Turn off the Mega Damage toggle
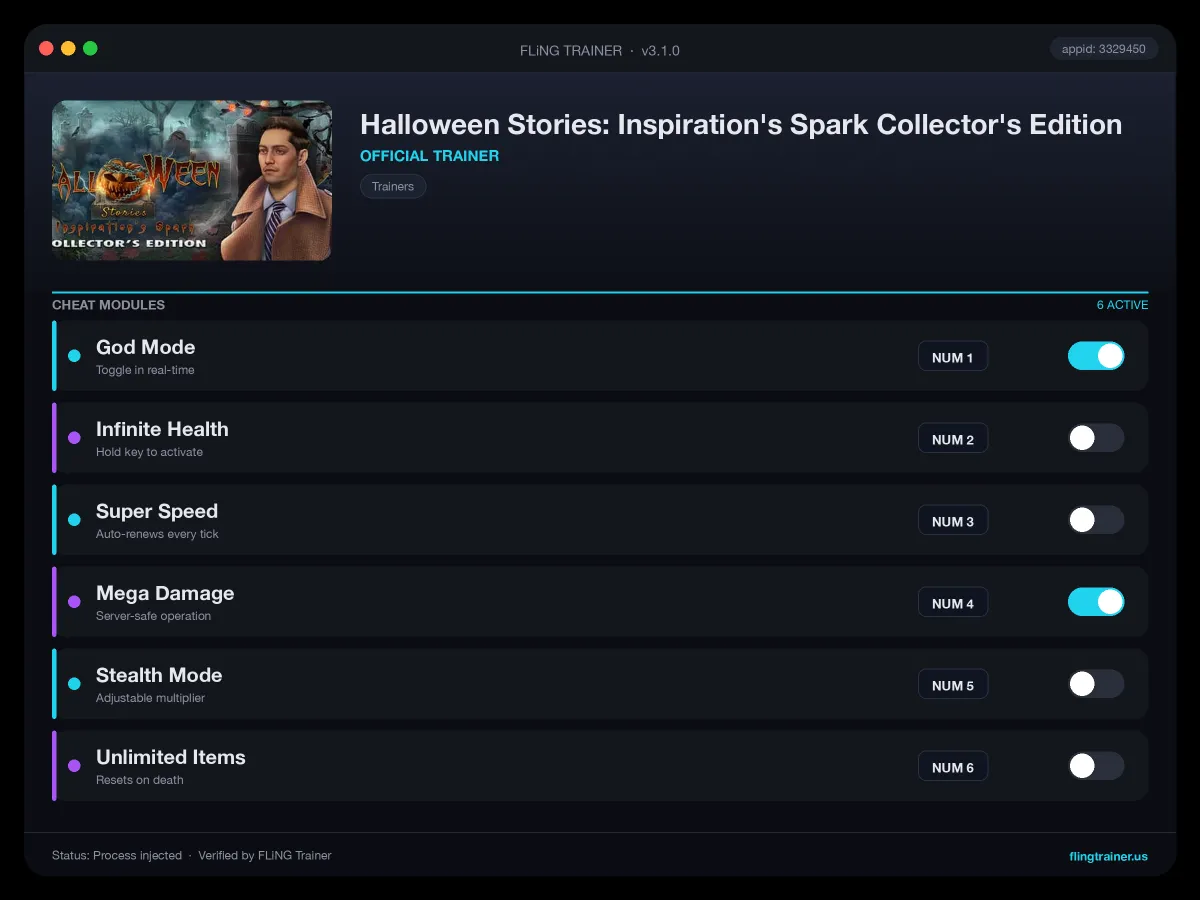 point(1096,602)
